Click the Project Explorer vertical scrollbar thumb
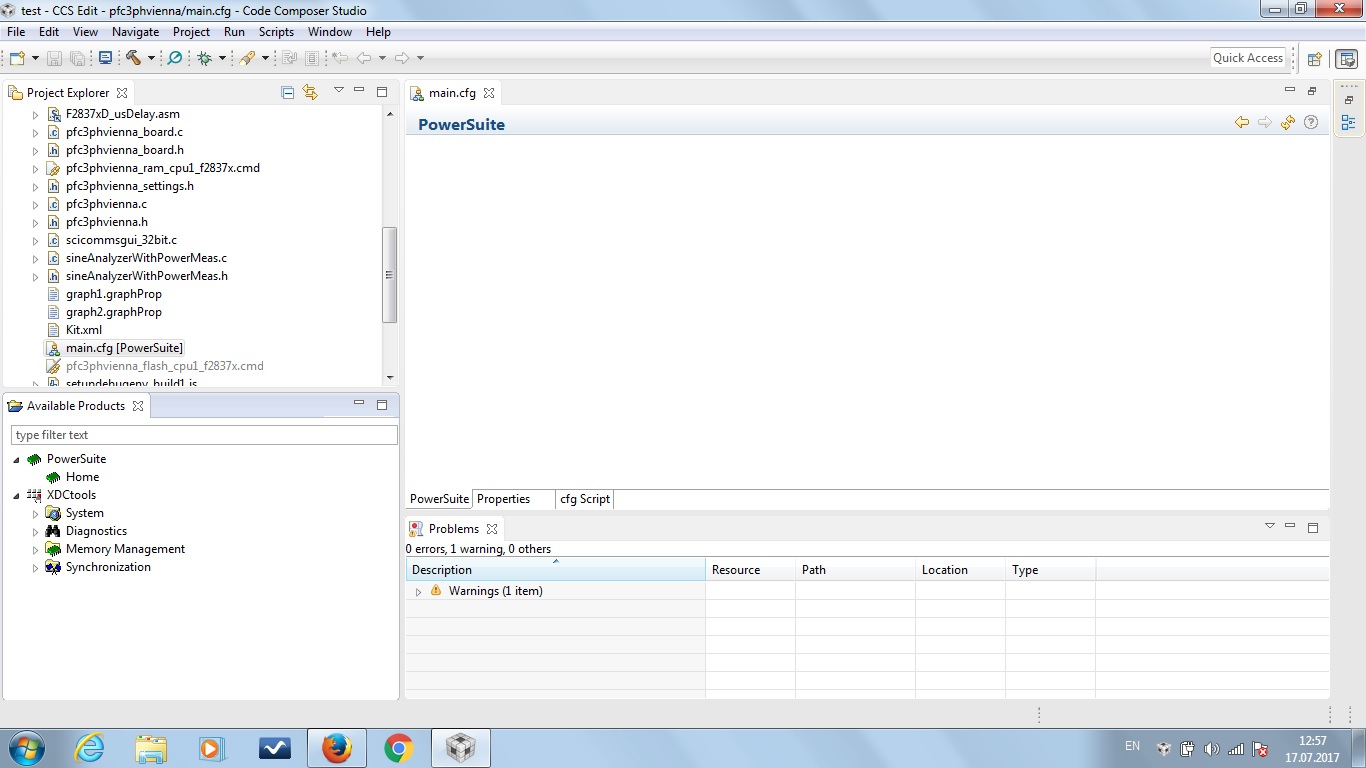 (390, 275)
